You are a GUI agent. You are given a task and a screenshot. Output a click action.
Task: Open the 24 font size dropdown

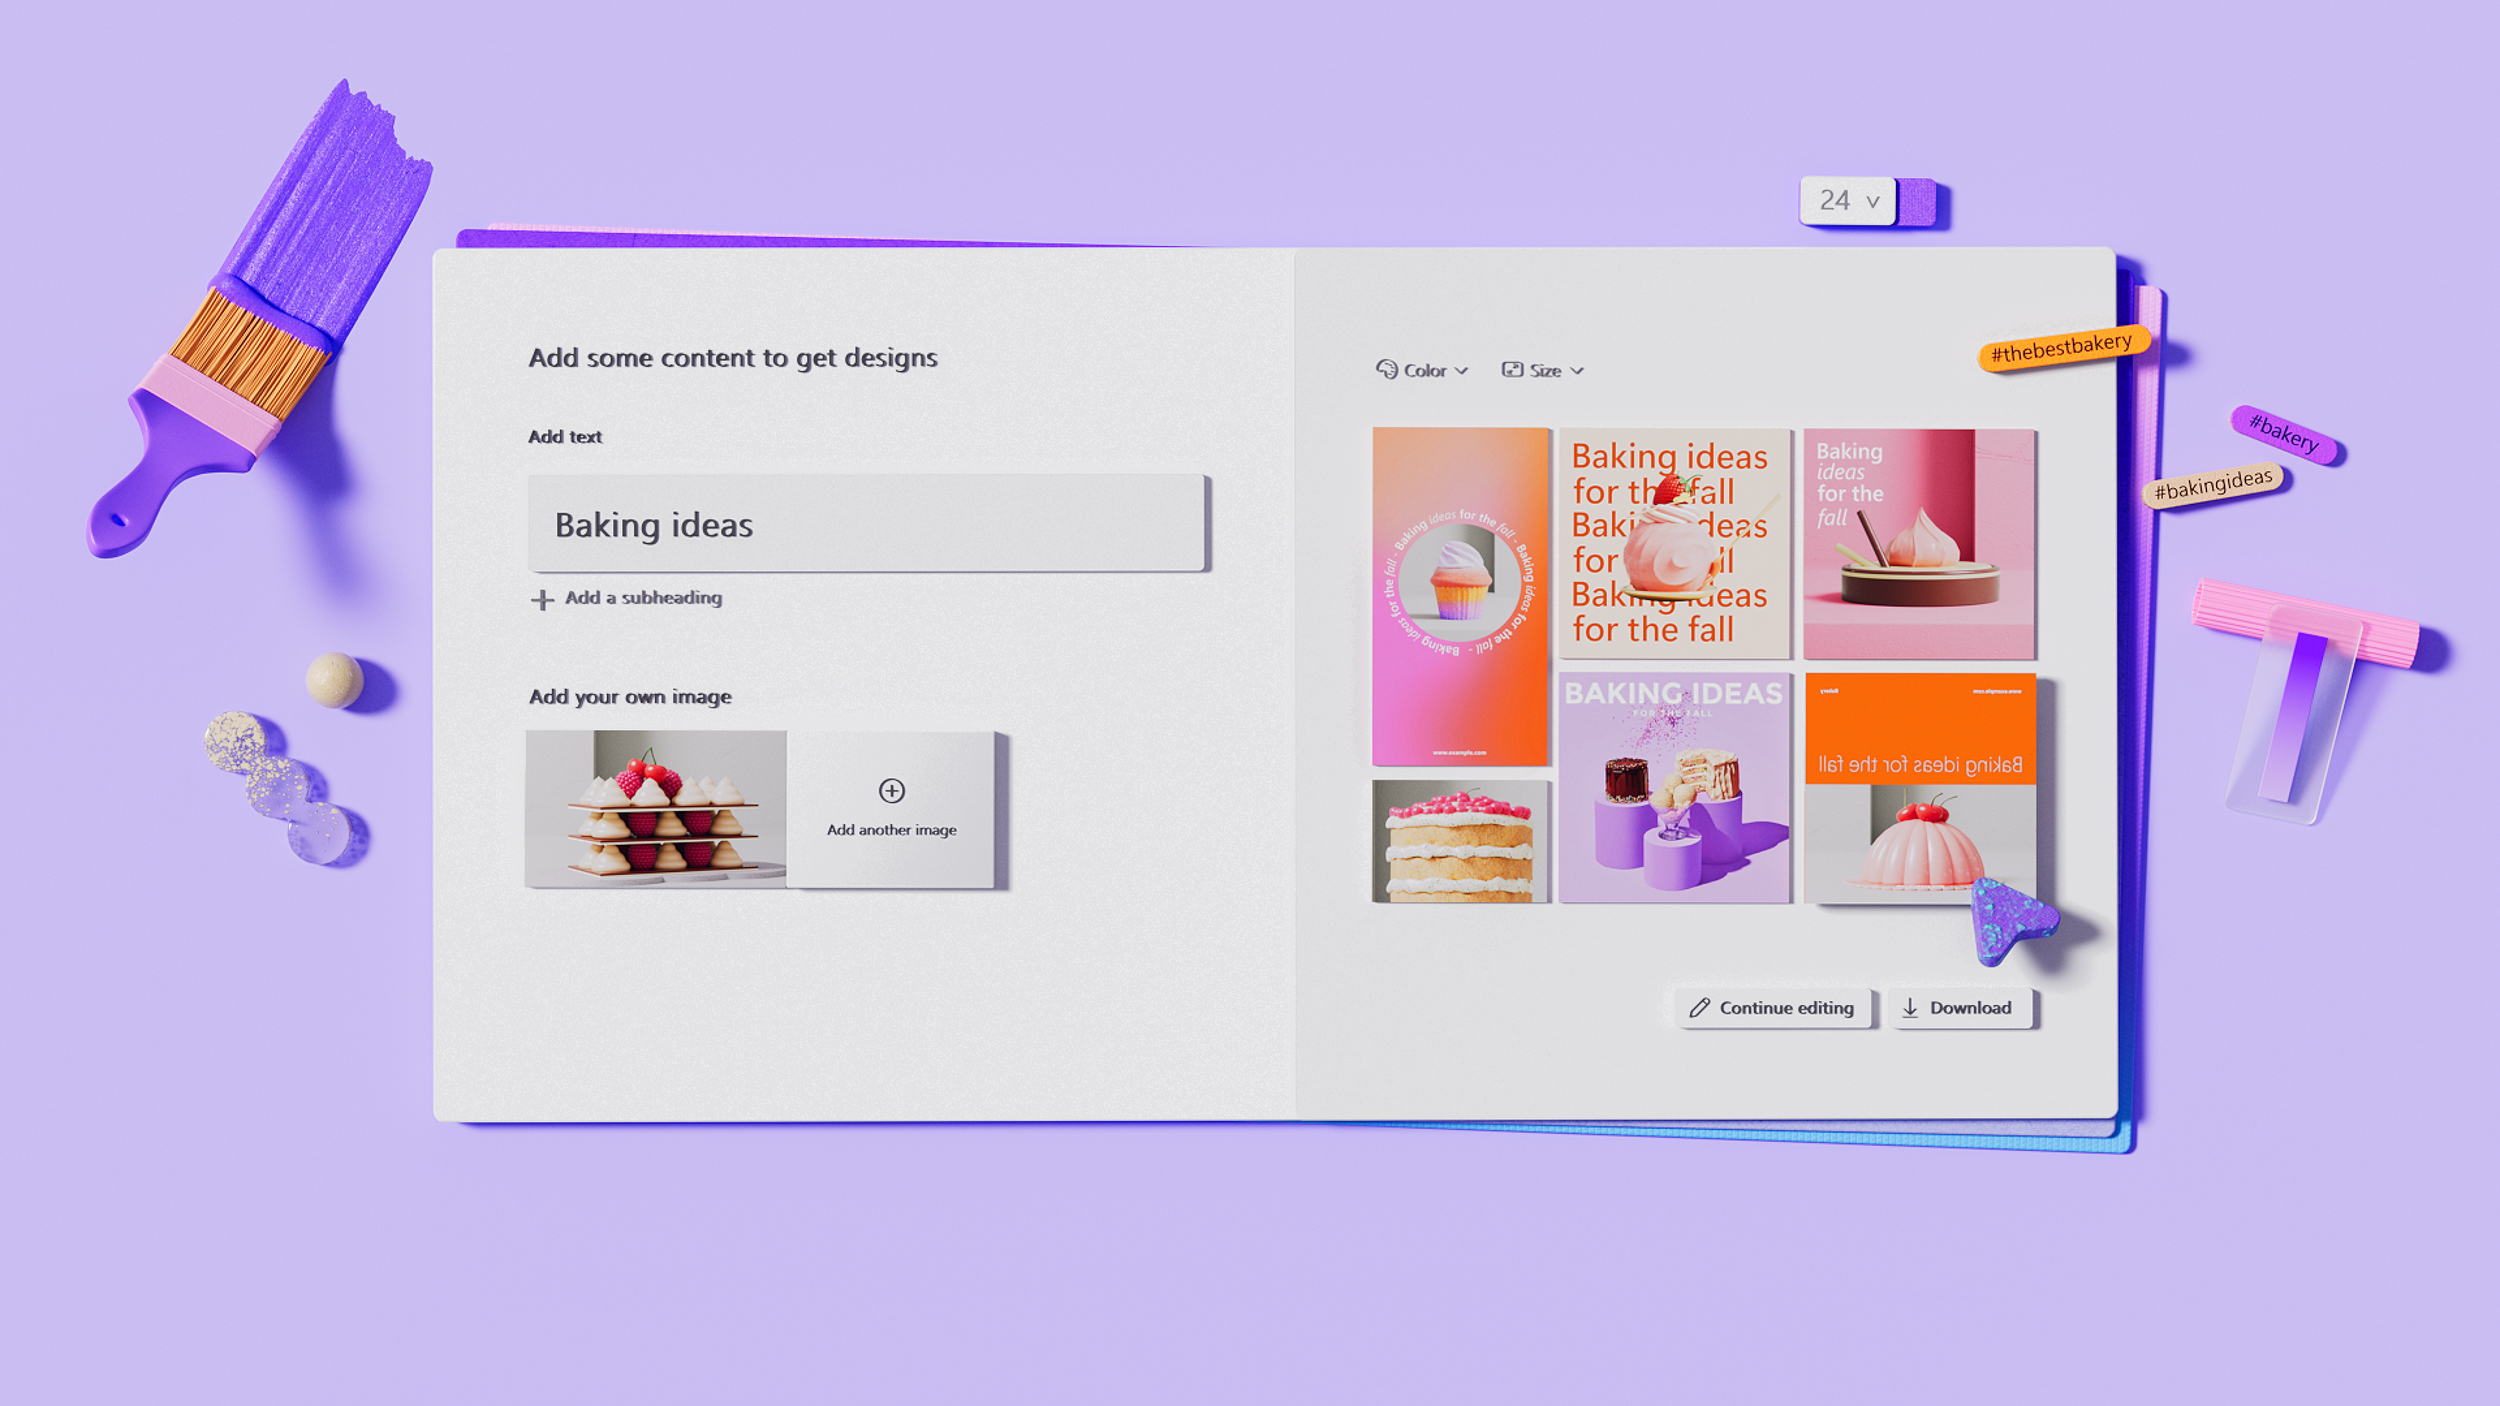coord(1848,201)
